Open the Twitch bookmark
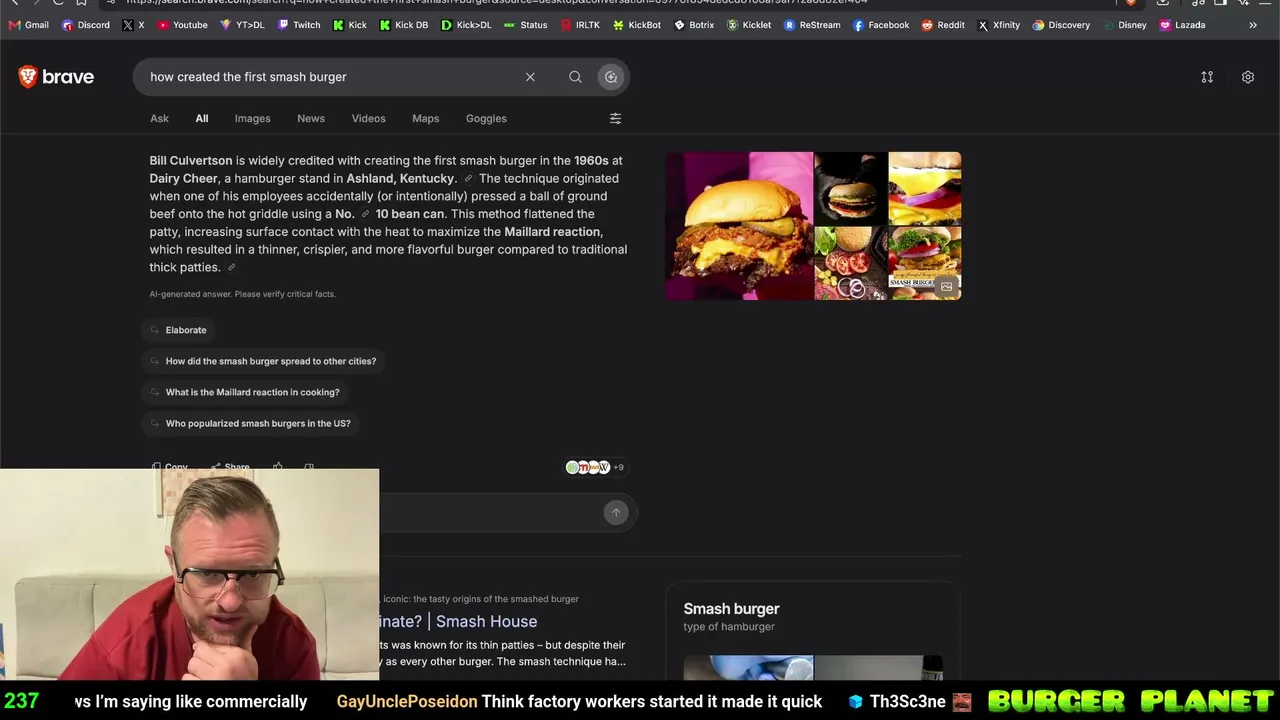The image size is (1280, 720). (299, 25)
